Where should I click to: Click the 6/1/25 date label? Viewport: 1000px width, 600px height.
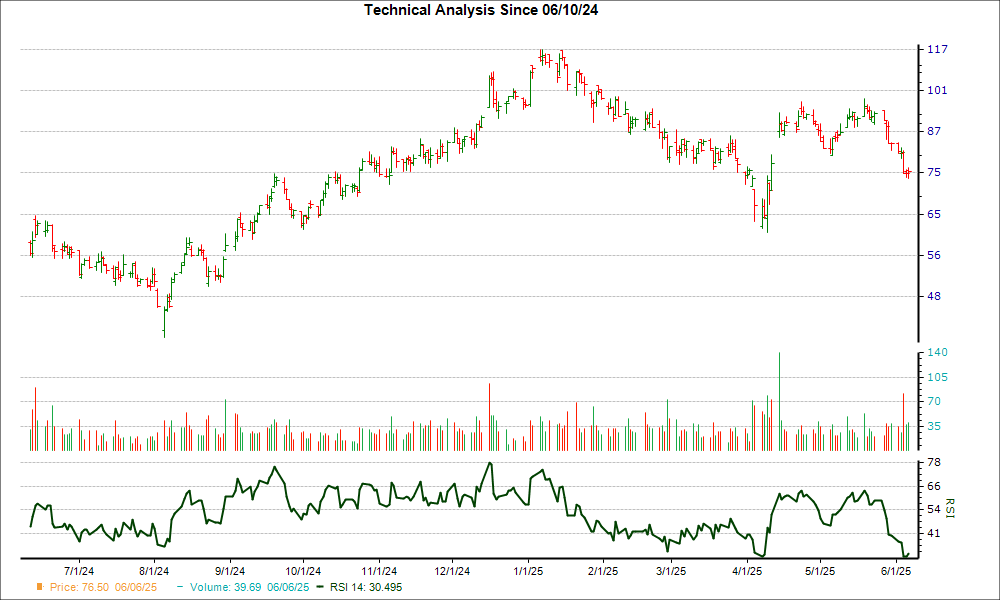(x=896, y=571)
